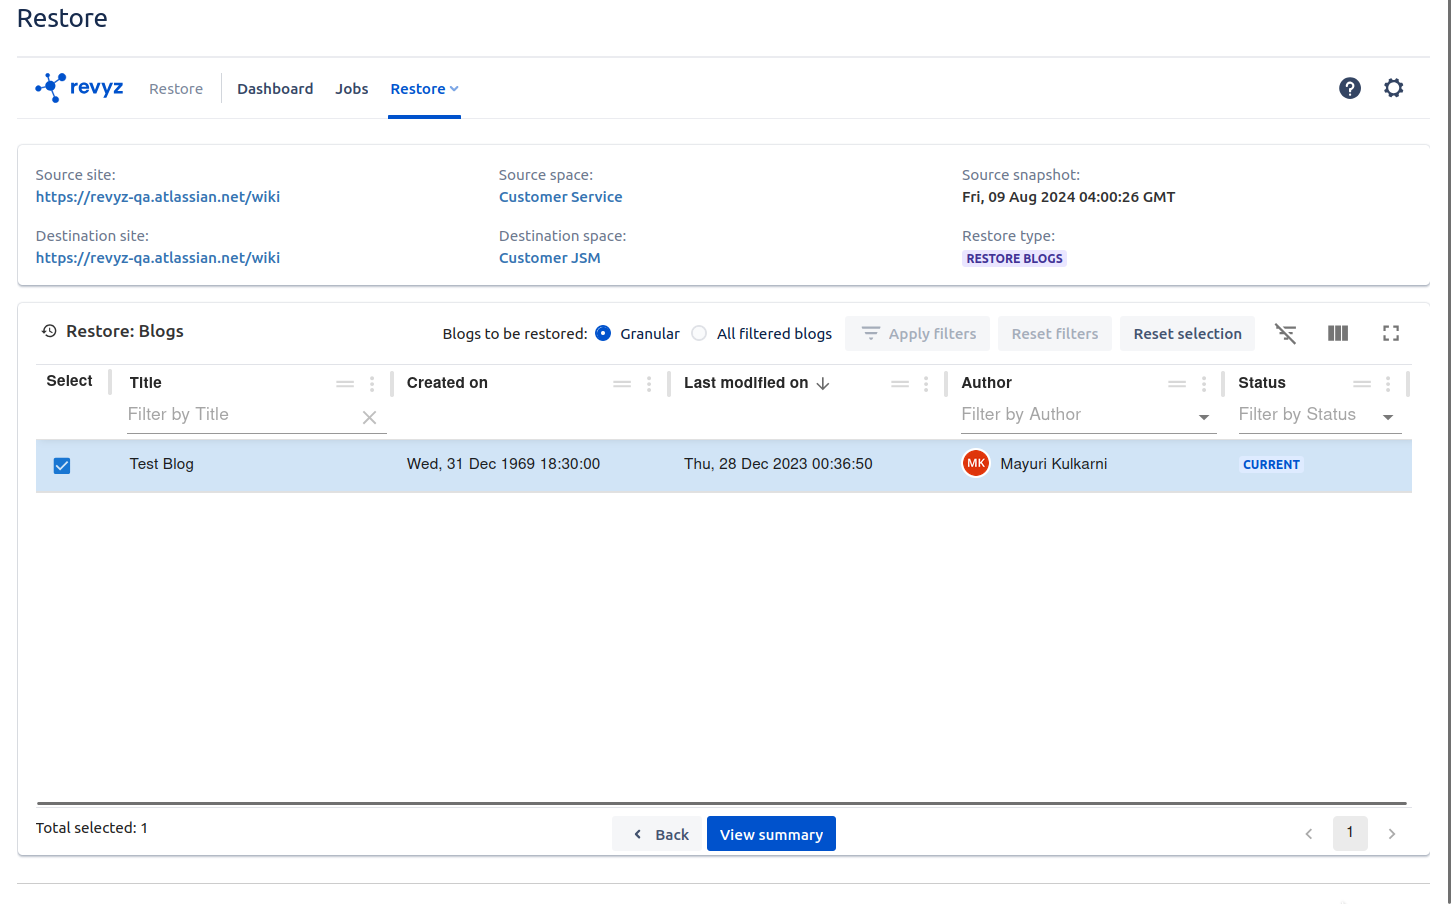Image resolution: width=1452 pixels, height=904 pixels.
Task: Open the help question mark icon
Action: [x=1349, y=88]
